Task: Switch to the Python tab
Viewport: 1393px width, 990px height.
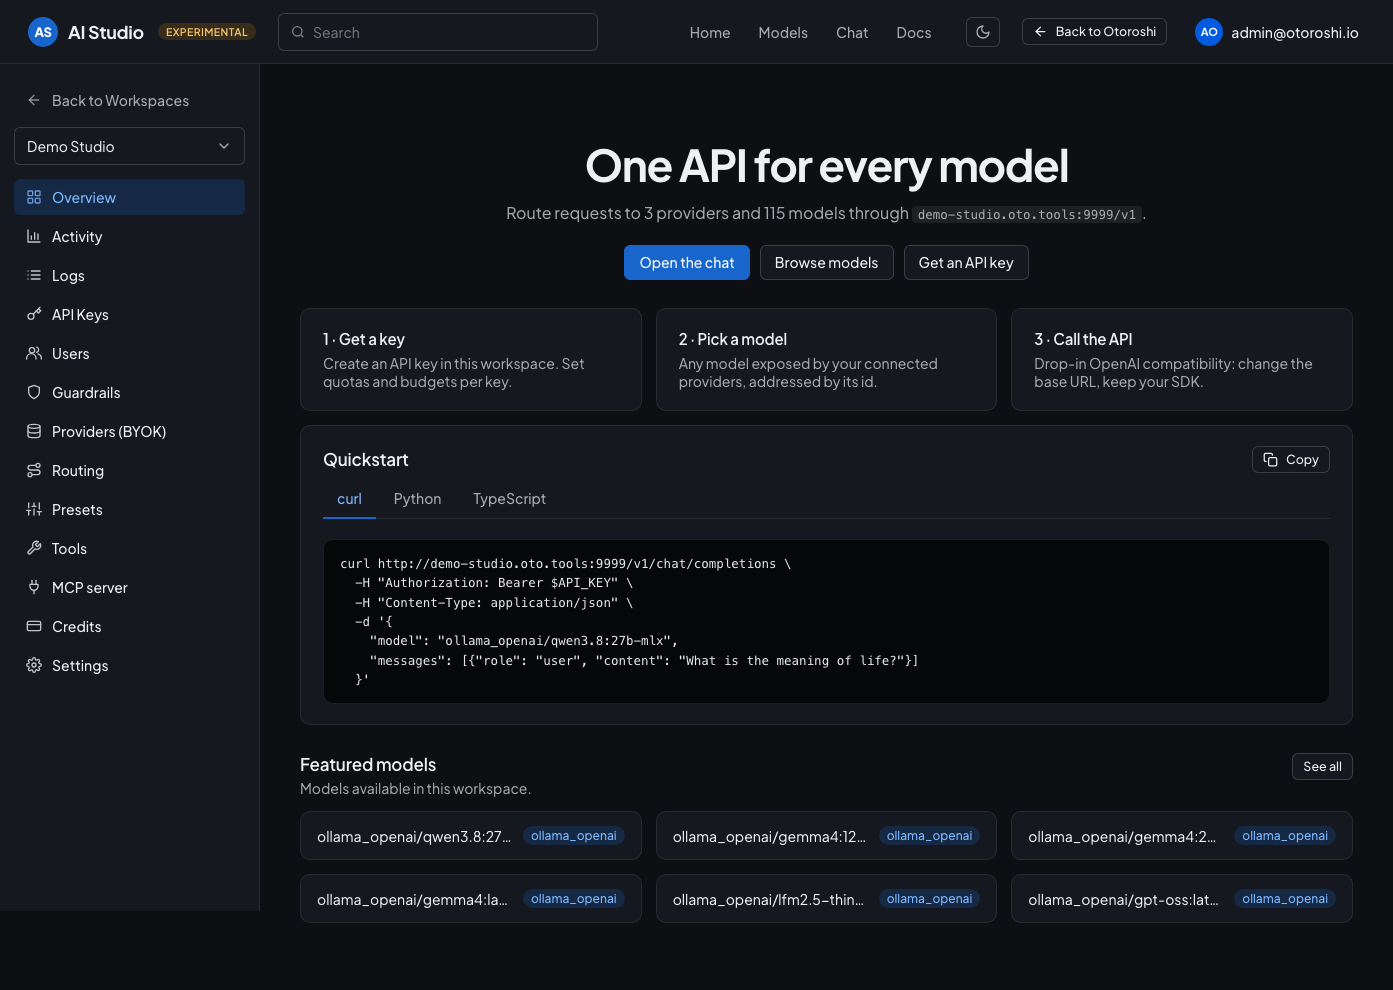Action: coord(417,499)
